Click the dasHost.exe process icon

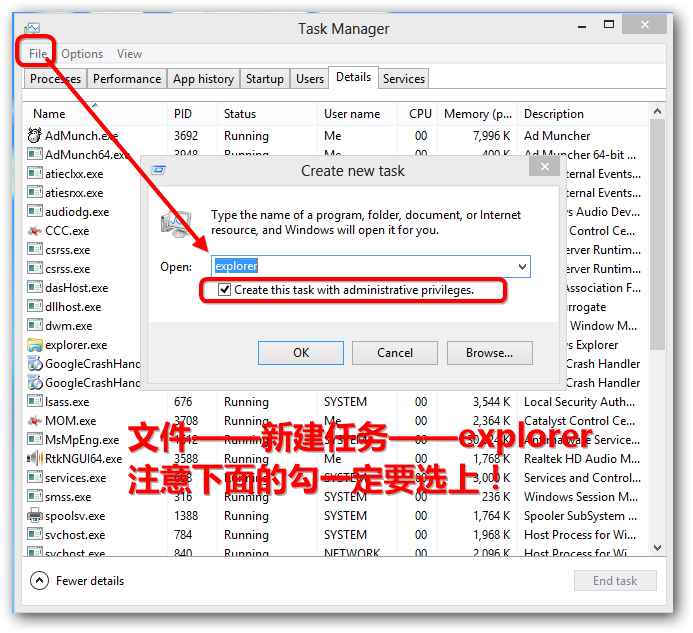(x=34, y=287)
